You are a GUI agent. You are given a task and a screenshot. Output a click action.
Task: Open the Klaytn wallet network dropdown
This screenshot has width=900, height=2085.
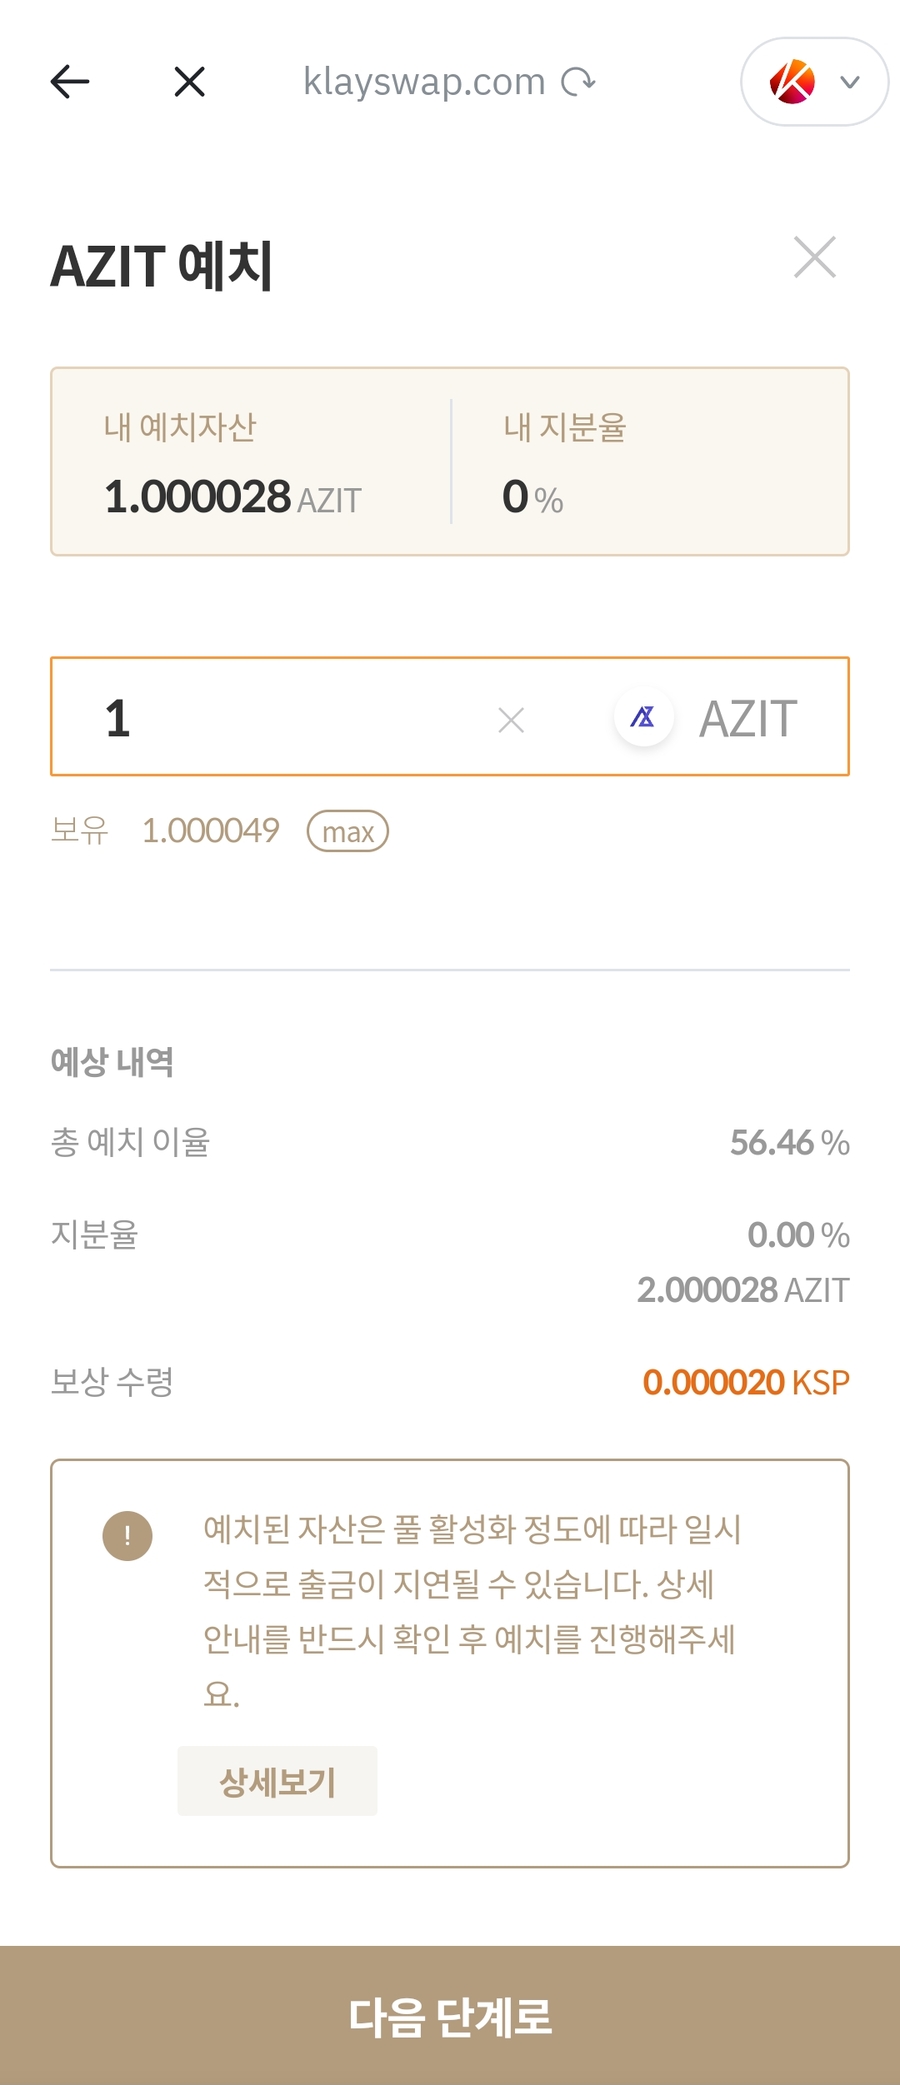(x=793, y=82)
